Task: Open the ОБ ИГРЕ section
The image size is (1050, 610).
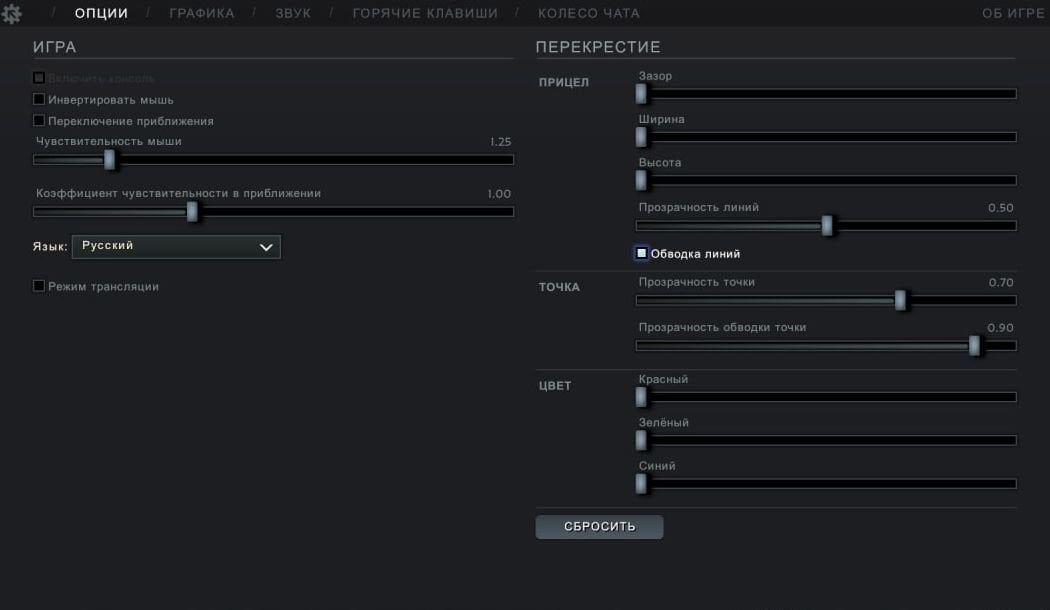Action: point(1013,13)
